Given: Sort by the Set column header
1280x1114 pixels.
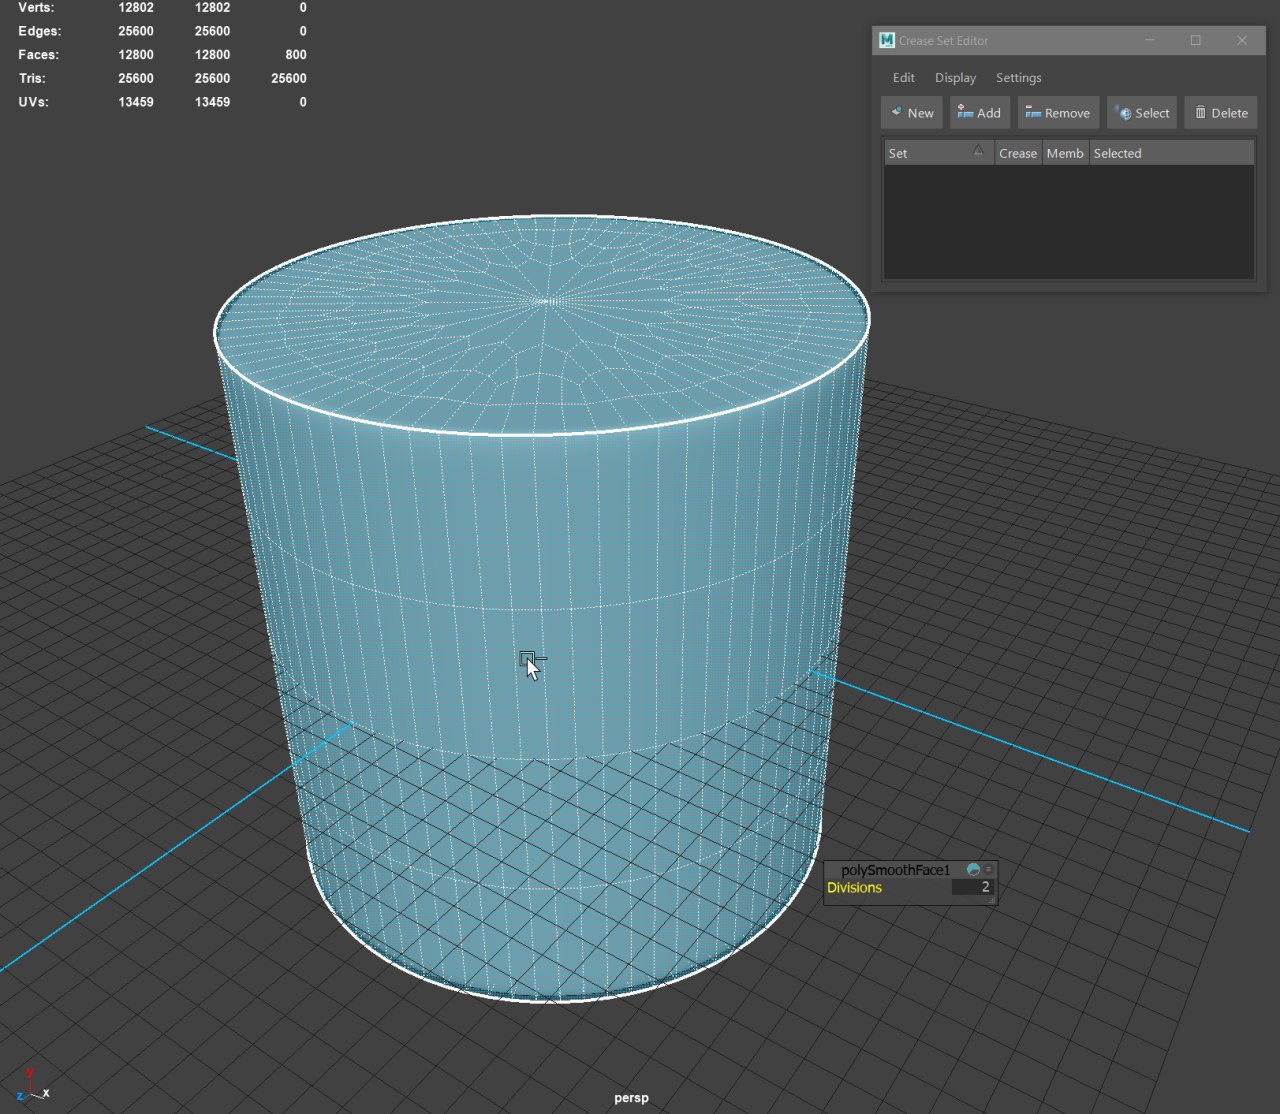Looking at the screenshot, I should click(939, 153).
